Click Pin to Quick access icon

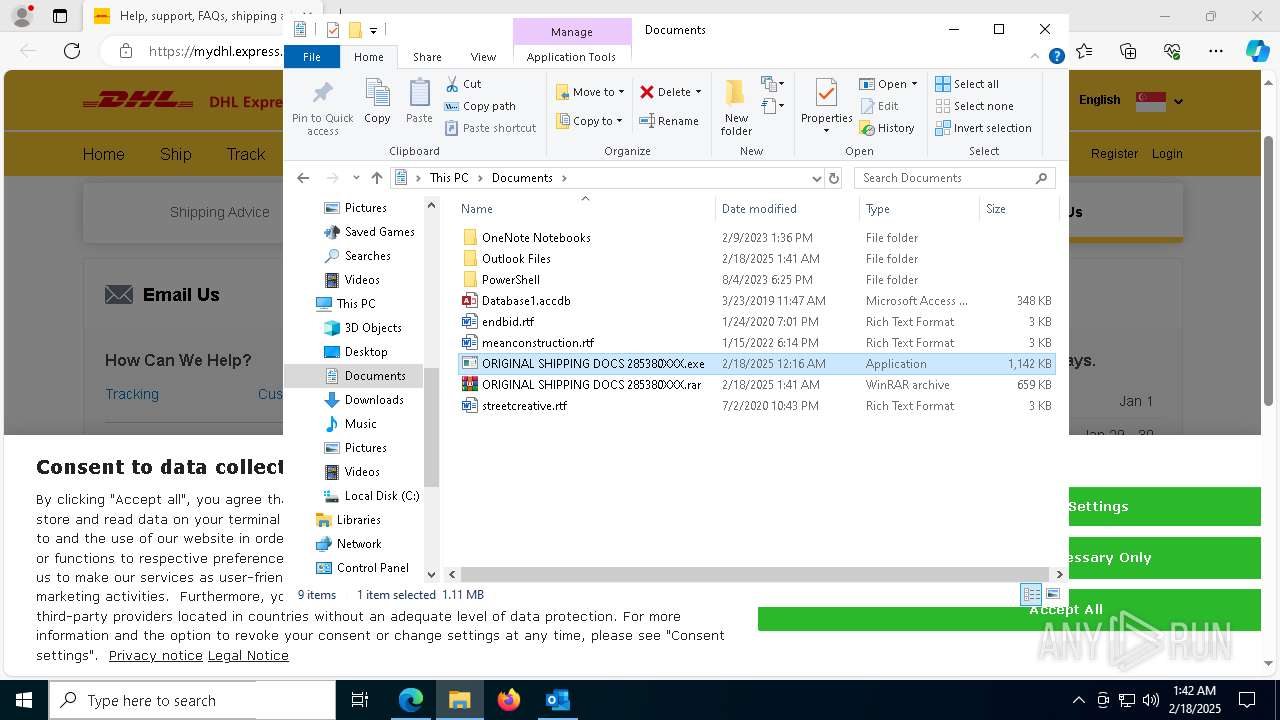point(322,108)
